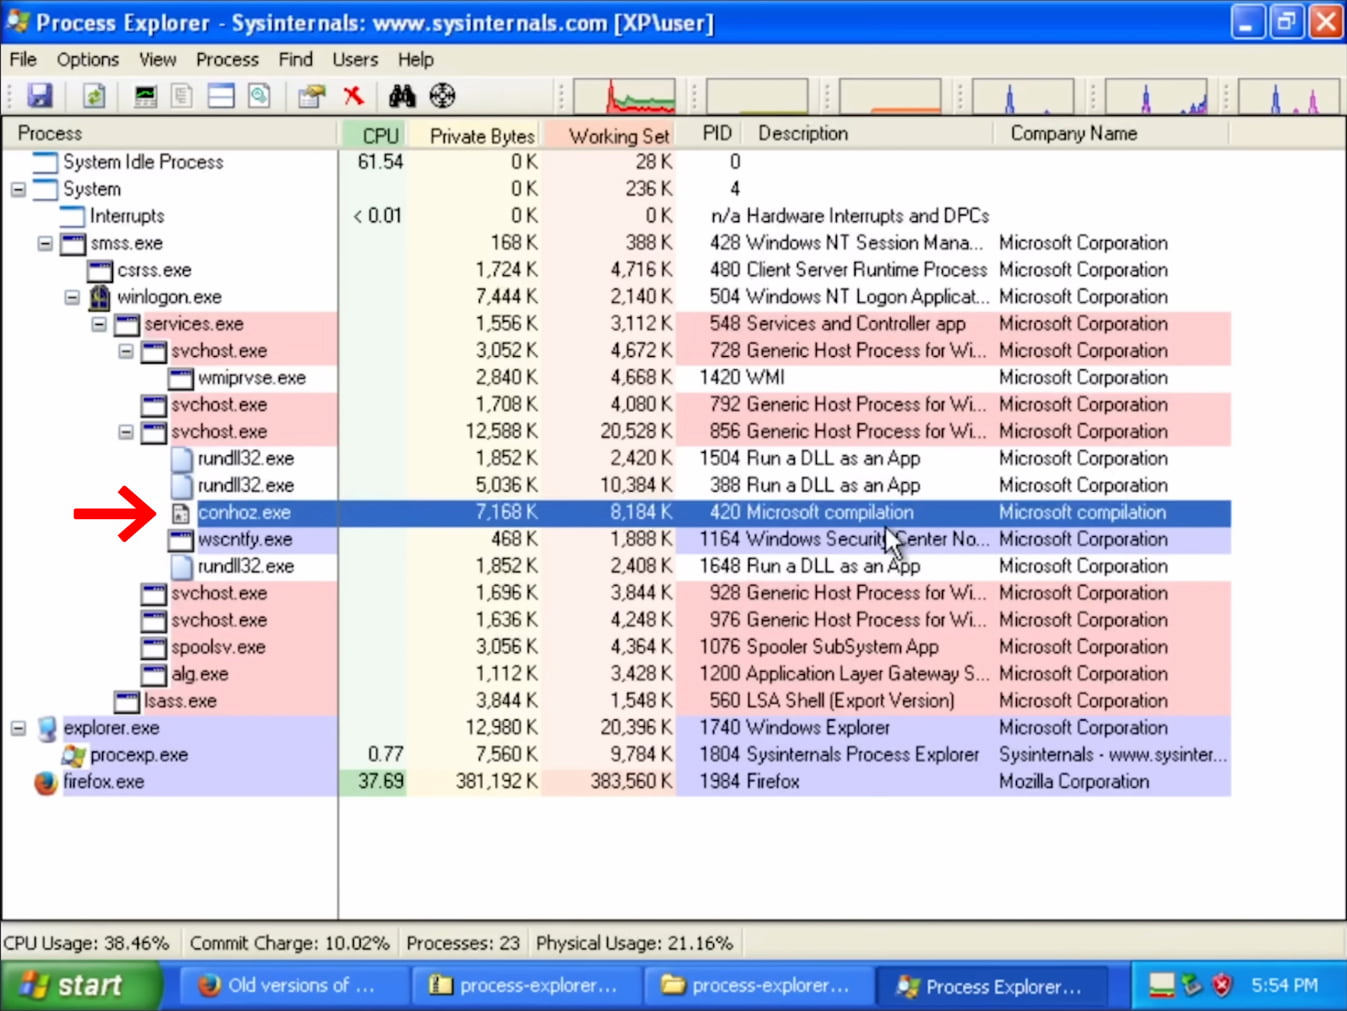Collapse the smss.exe tree node
This screenshot has height=1011, width=1347.
[45, 243]
